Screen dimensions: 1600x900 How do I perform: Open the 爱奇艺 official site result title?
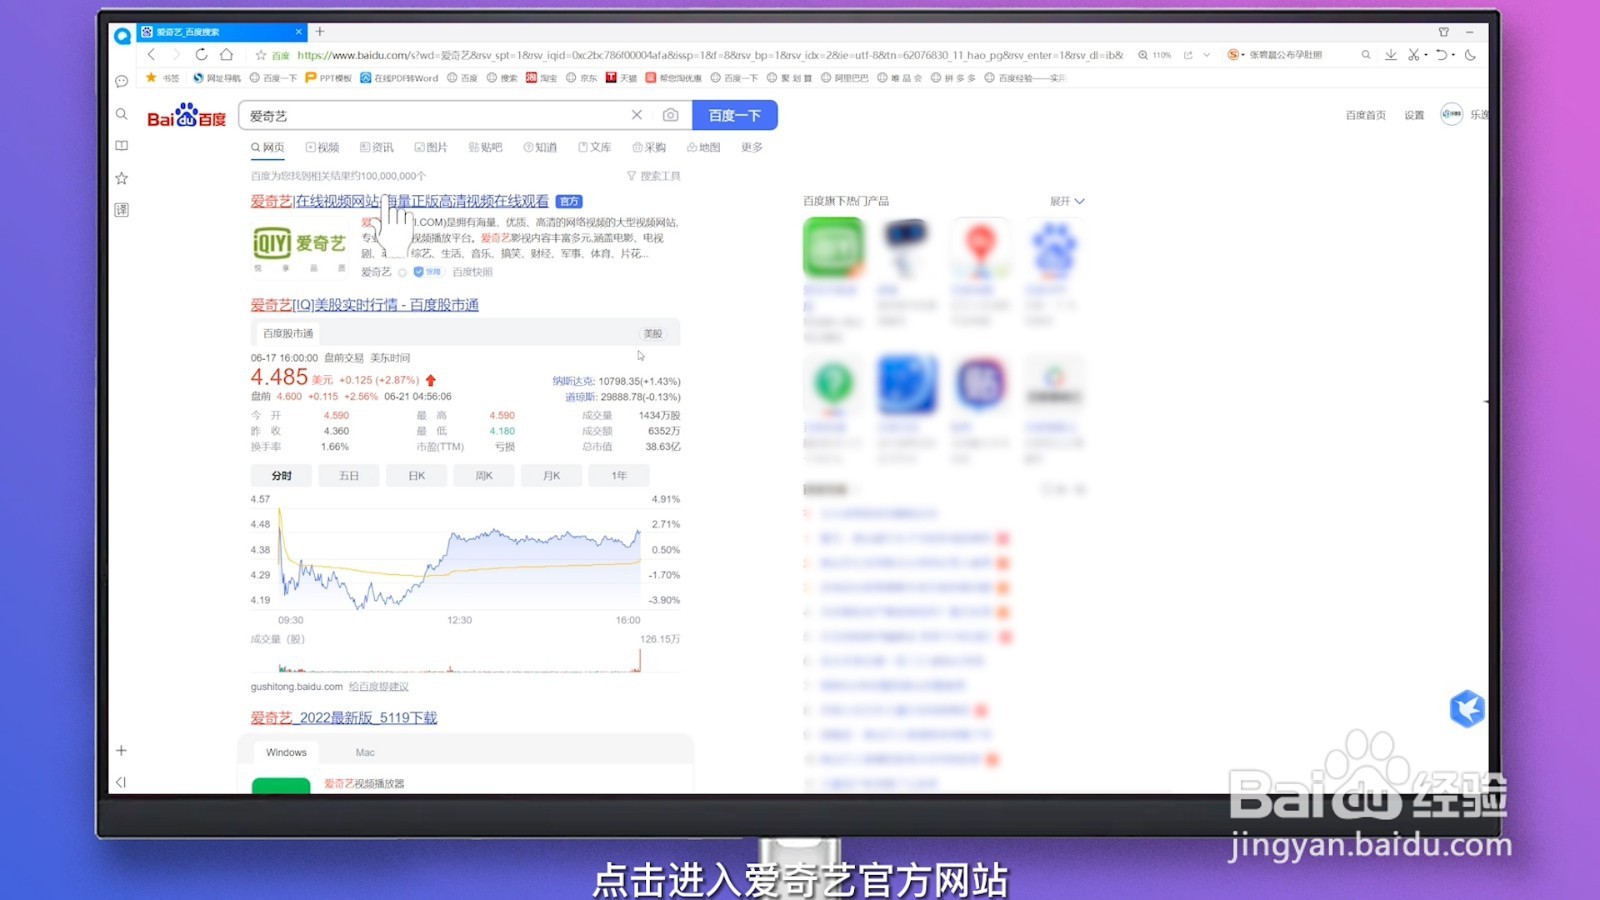coord(399,201)
